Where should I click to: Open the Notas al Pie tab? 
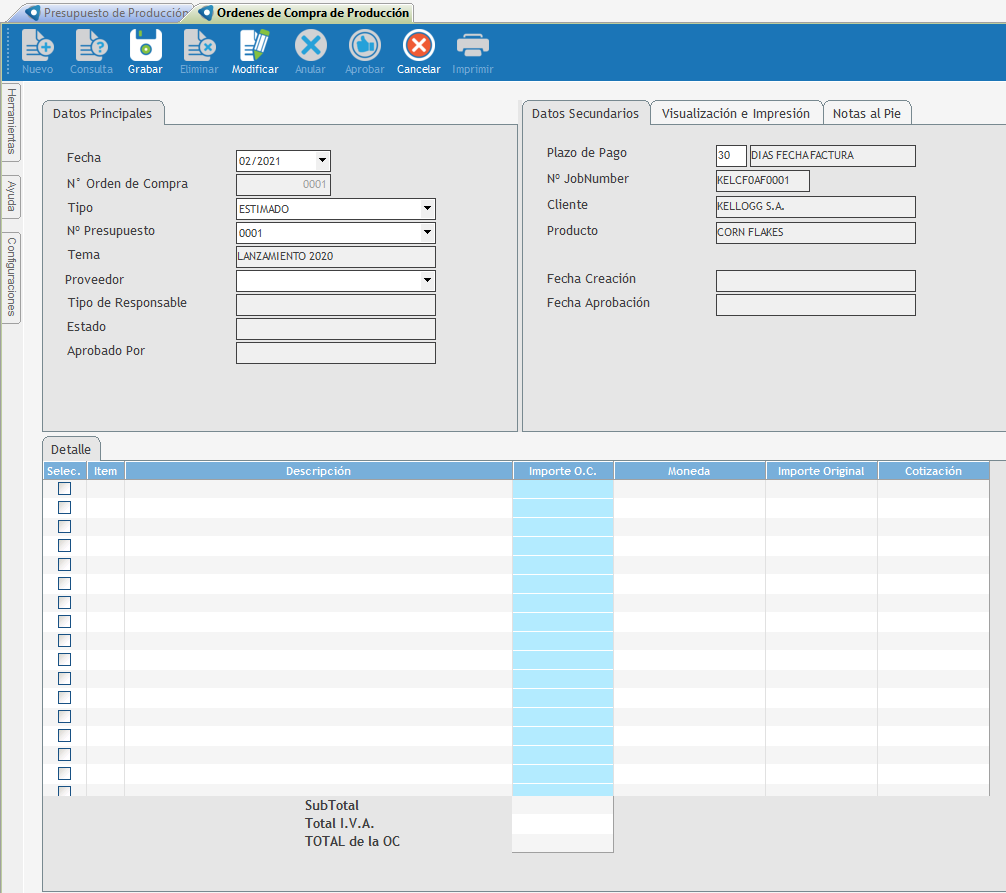(866, 114)
